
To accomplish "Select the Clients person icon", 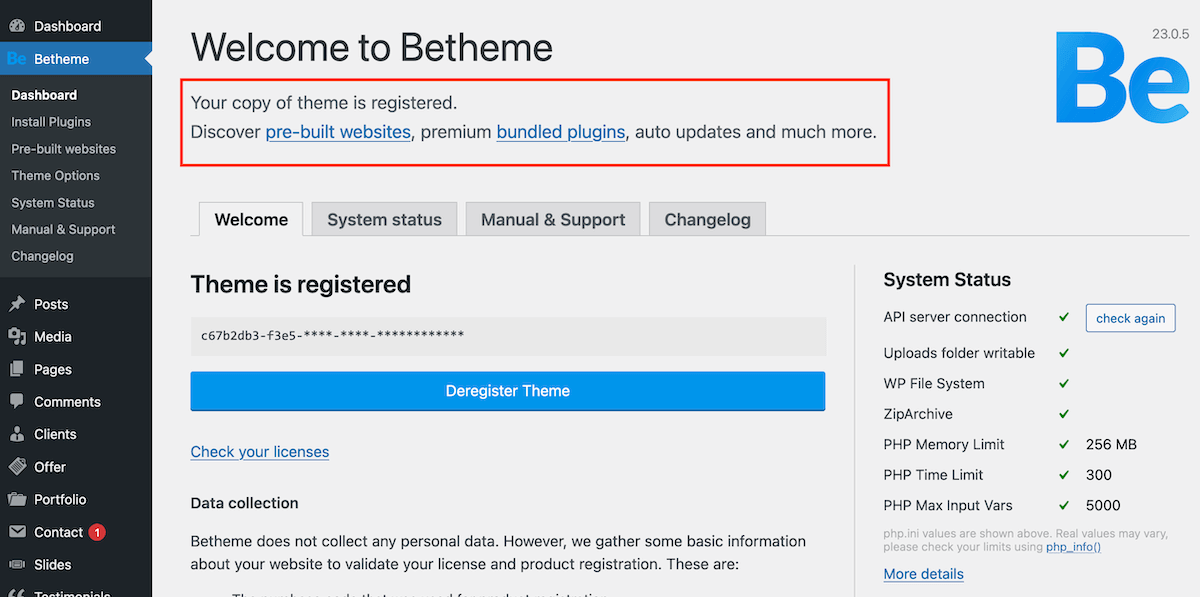I will point(17,434).
